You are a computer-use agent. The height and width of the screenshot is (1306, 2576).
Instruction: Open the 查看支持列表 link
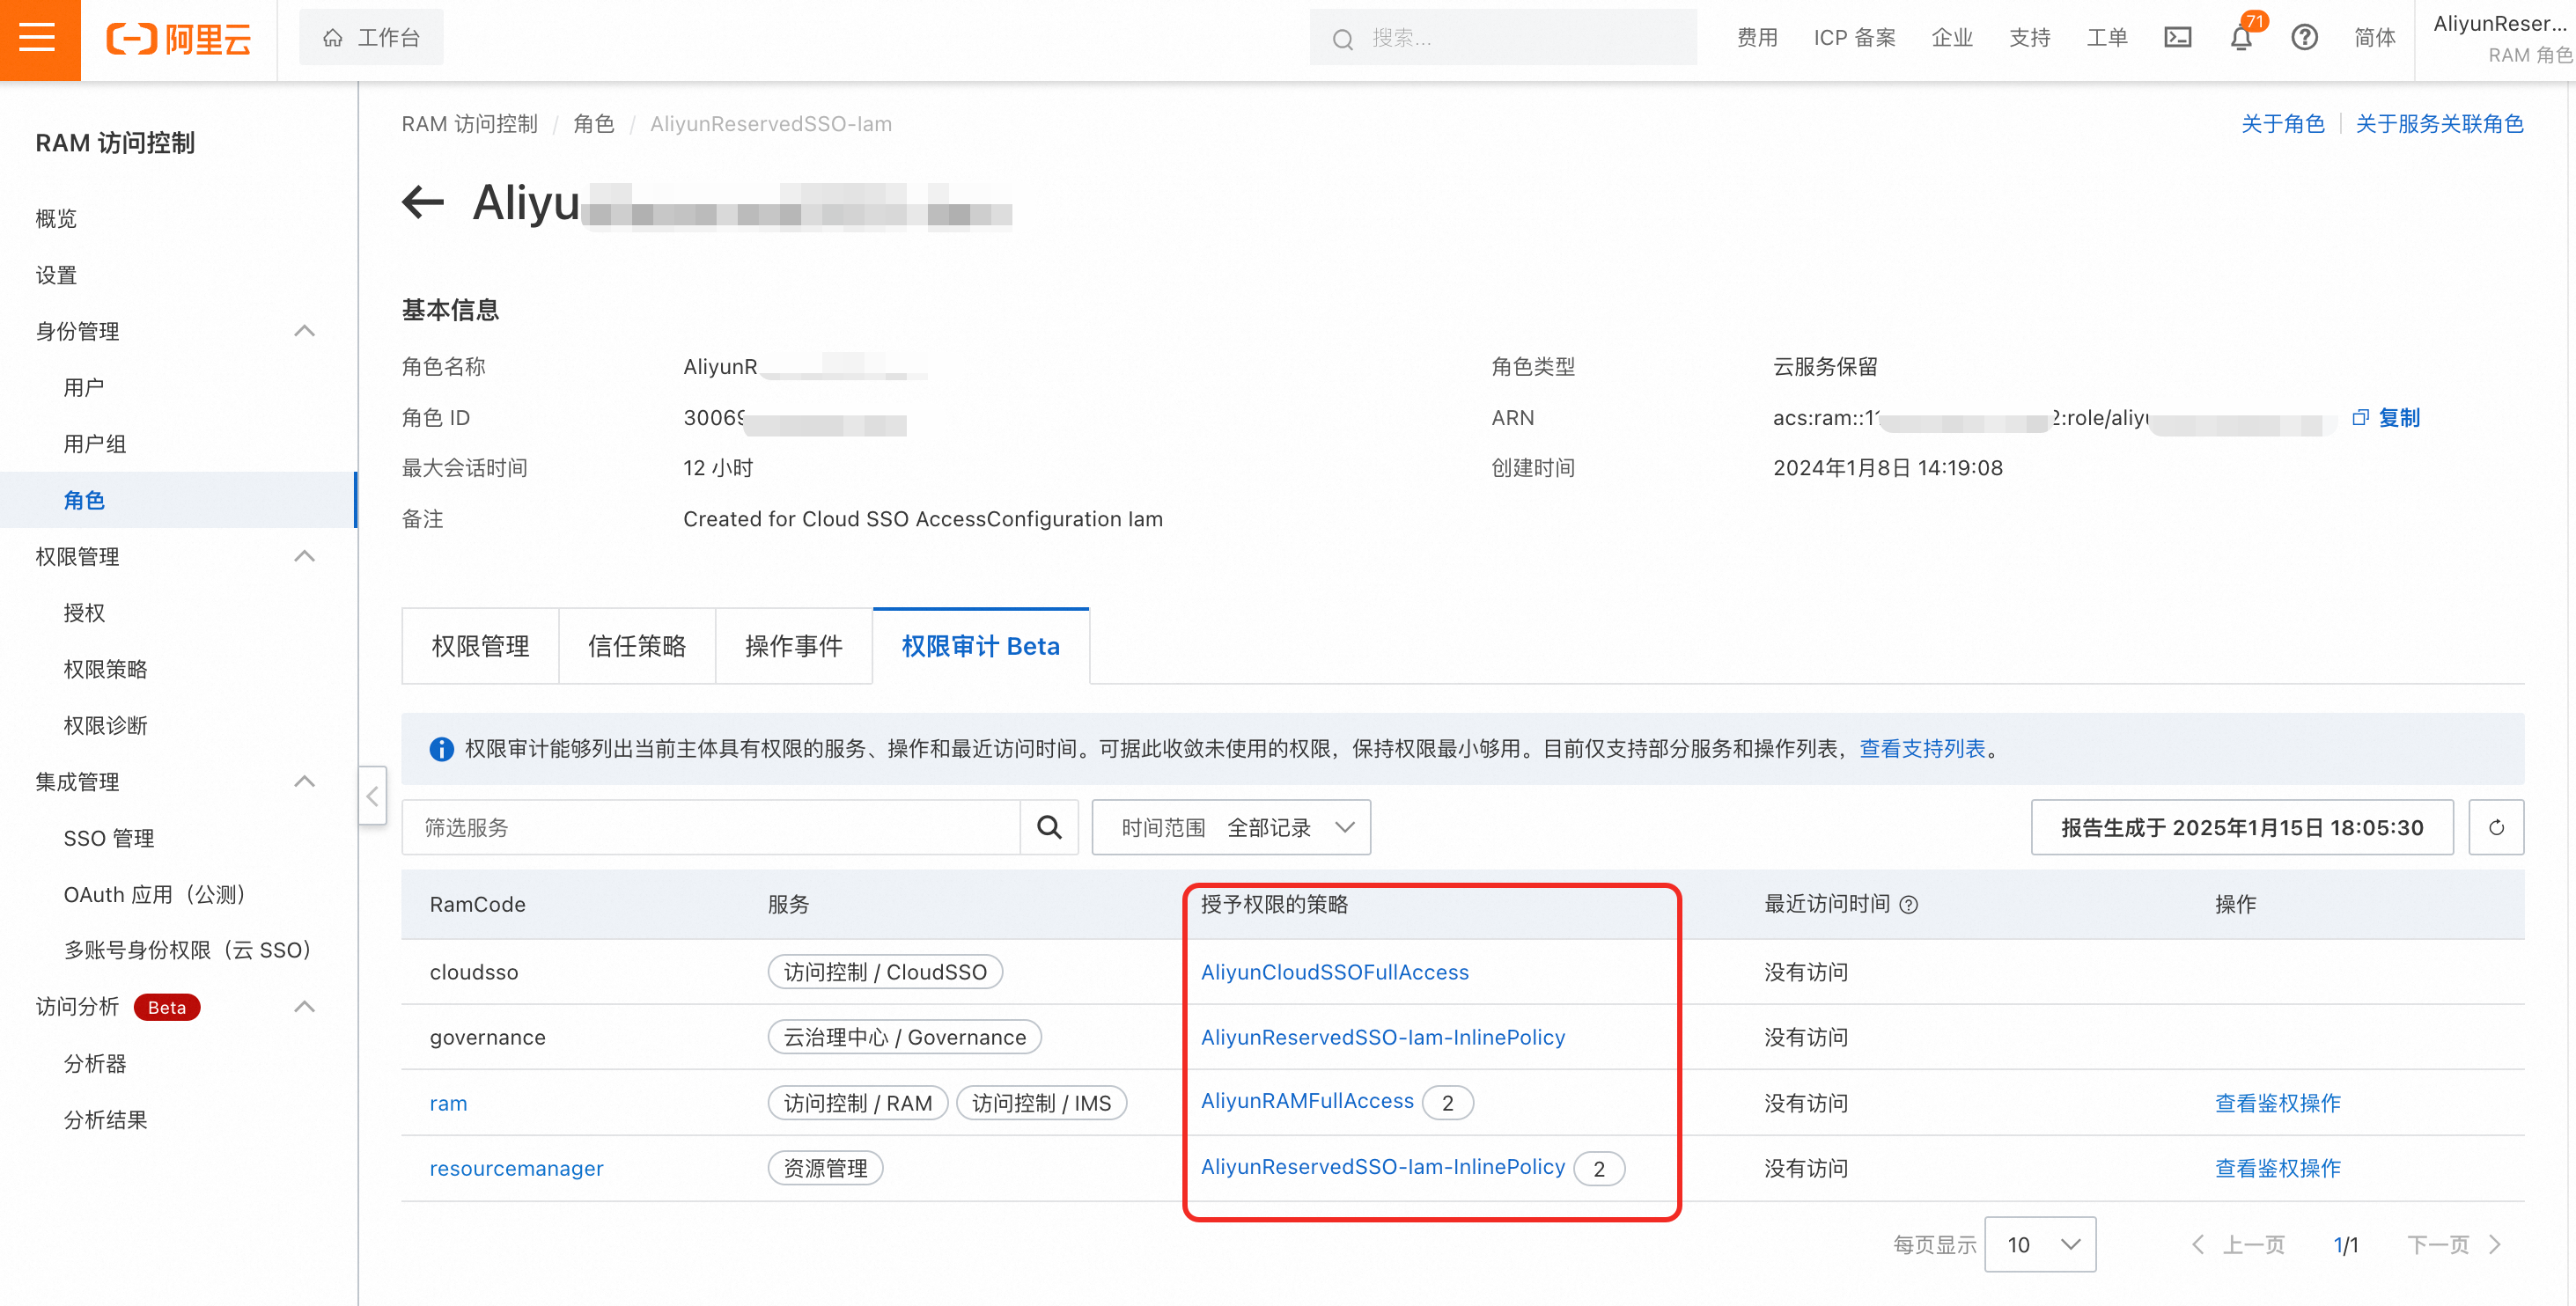1922,749
